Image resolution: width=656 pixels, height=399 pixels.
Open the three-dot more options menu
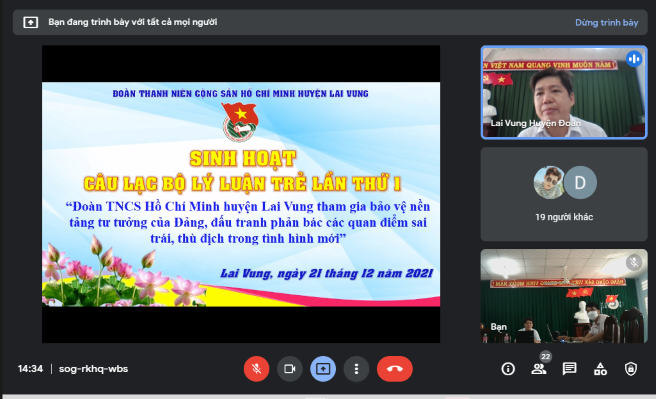[x=356, y=369]
